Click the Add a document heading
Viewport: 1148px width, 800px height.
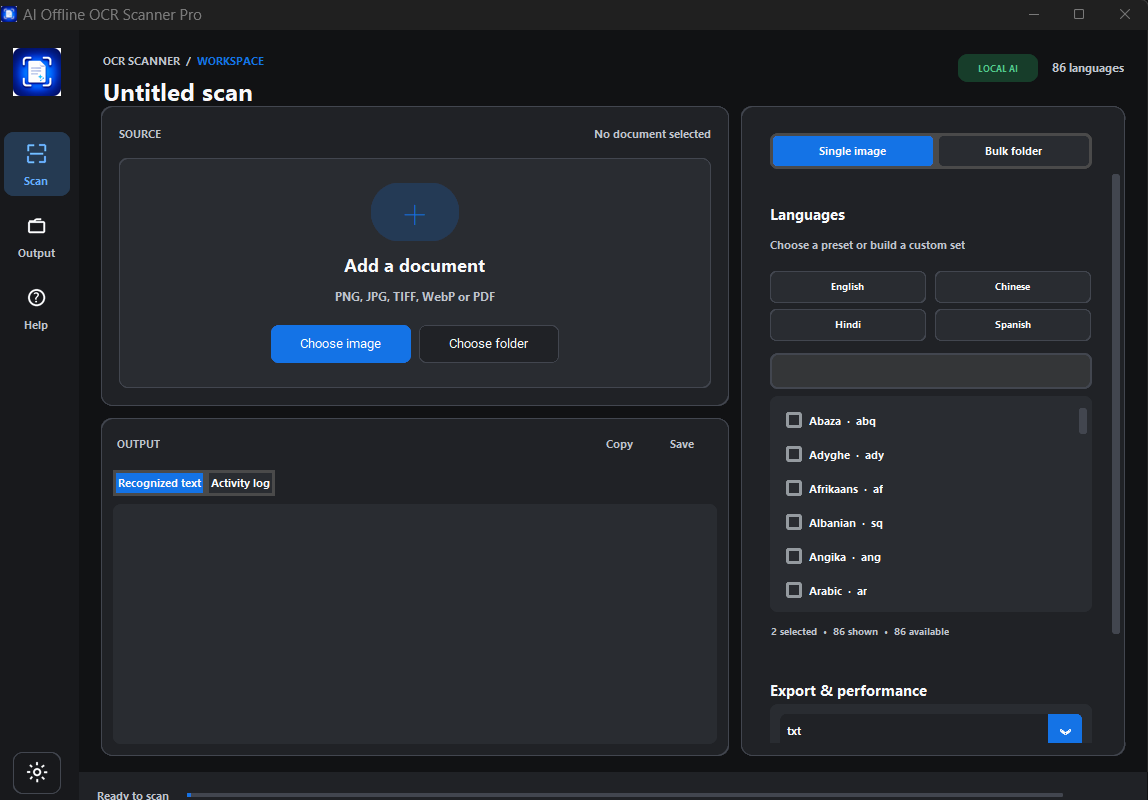click(415, 266)
